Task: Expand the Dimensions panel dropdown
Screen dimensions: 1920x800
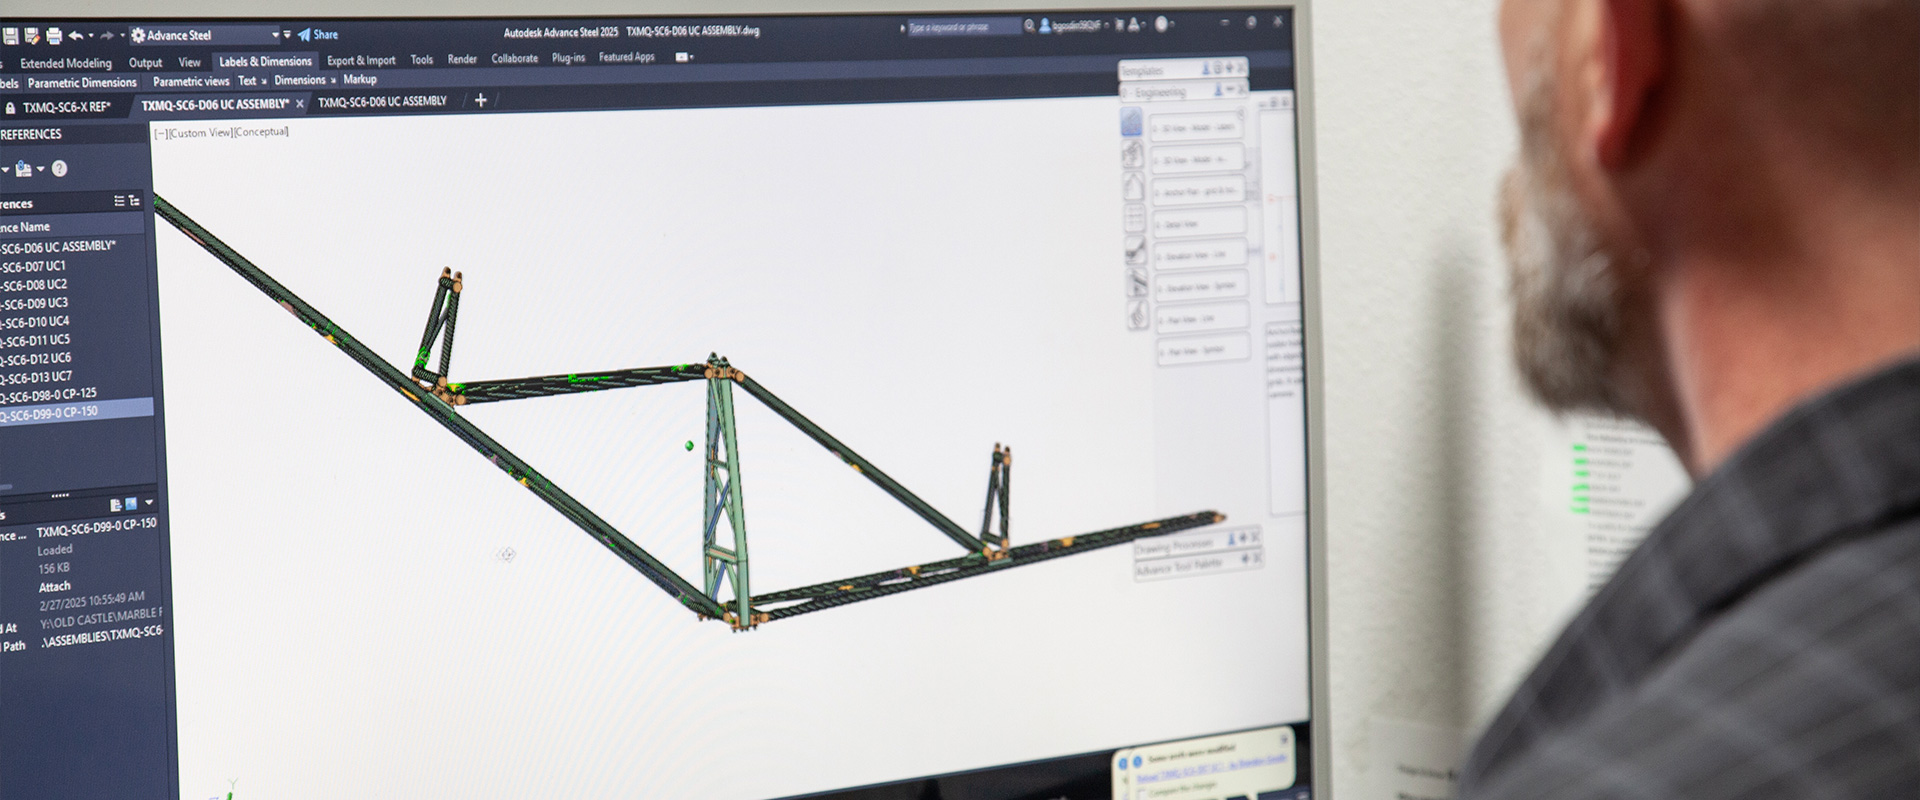Action: pos(333,80)
